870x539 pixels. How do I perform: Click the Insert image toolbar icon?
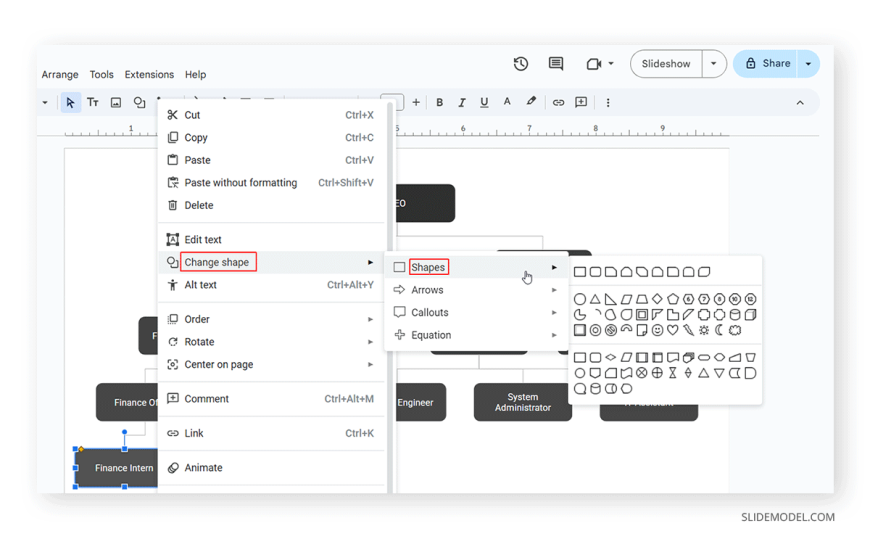tap(115, 102)
